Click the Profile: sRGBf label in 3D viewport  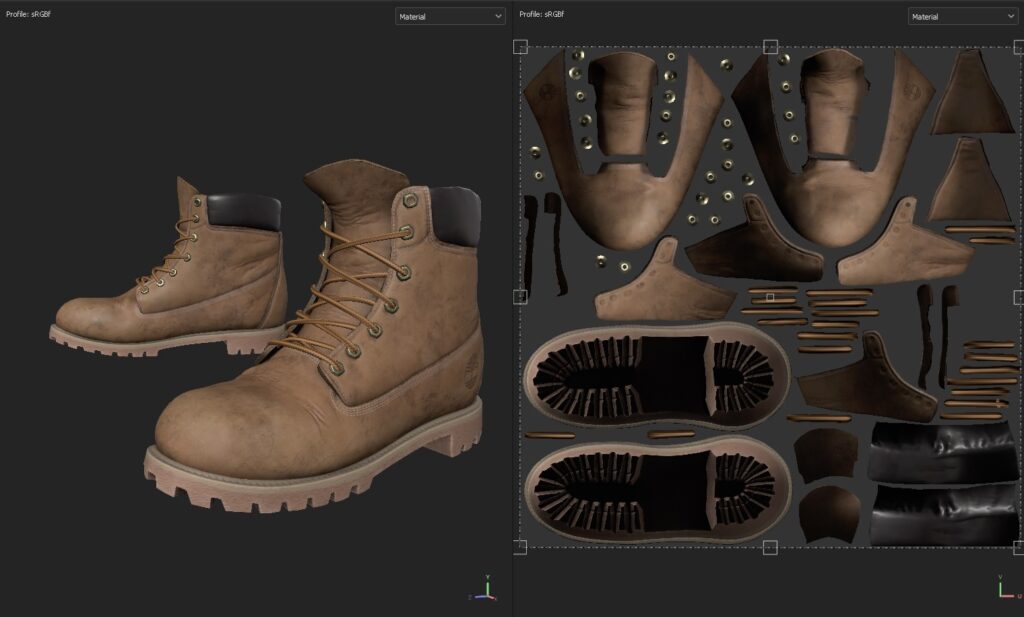pyautogui.click(x=29, y=15)
